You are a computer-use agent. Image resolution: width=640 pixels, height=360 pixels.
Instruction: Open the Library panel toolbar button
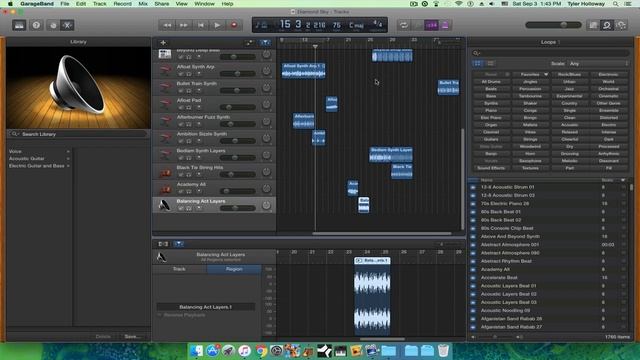tap(19, 25)
